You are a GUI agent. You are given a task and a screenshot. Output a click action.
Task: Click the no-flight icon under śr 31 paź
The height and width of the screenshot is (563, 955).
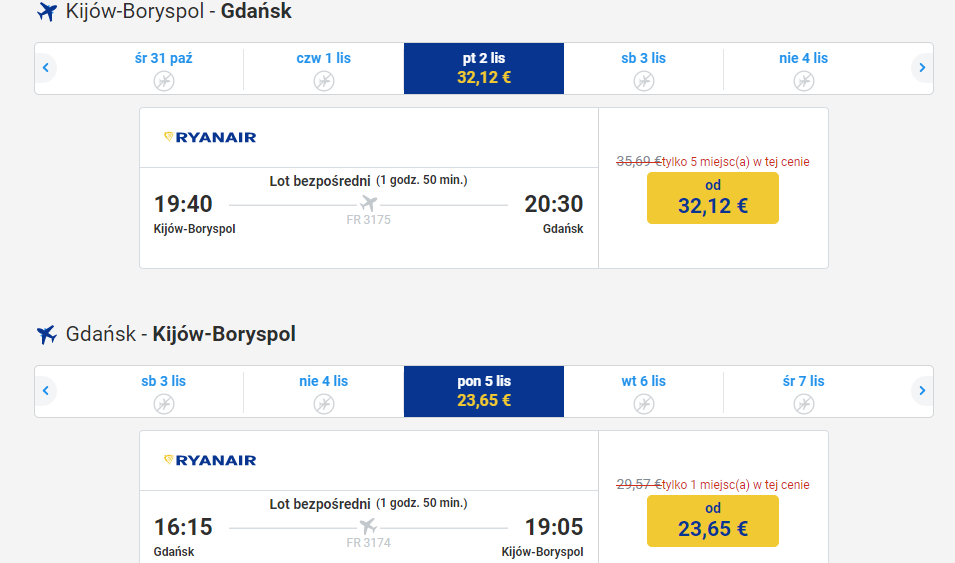(x=163, y=80)
